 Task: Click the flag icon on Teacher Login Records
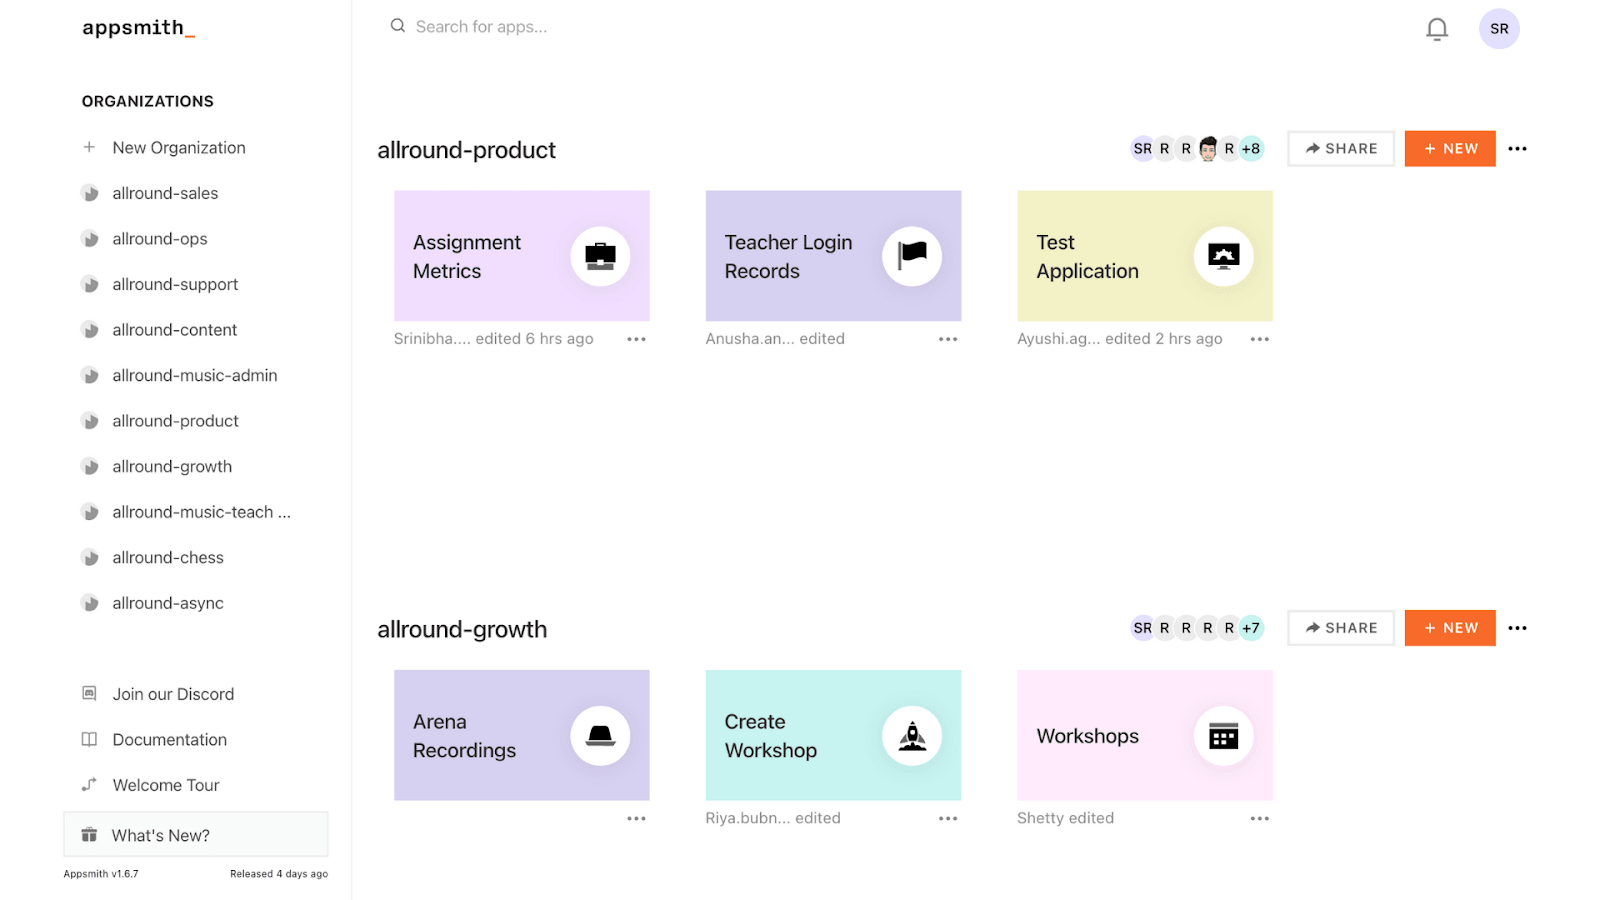911,257
